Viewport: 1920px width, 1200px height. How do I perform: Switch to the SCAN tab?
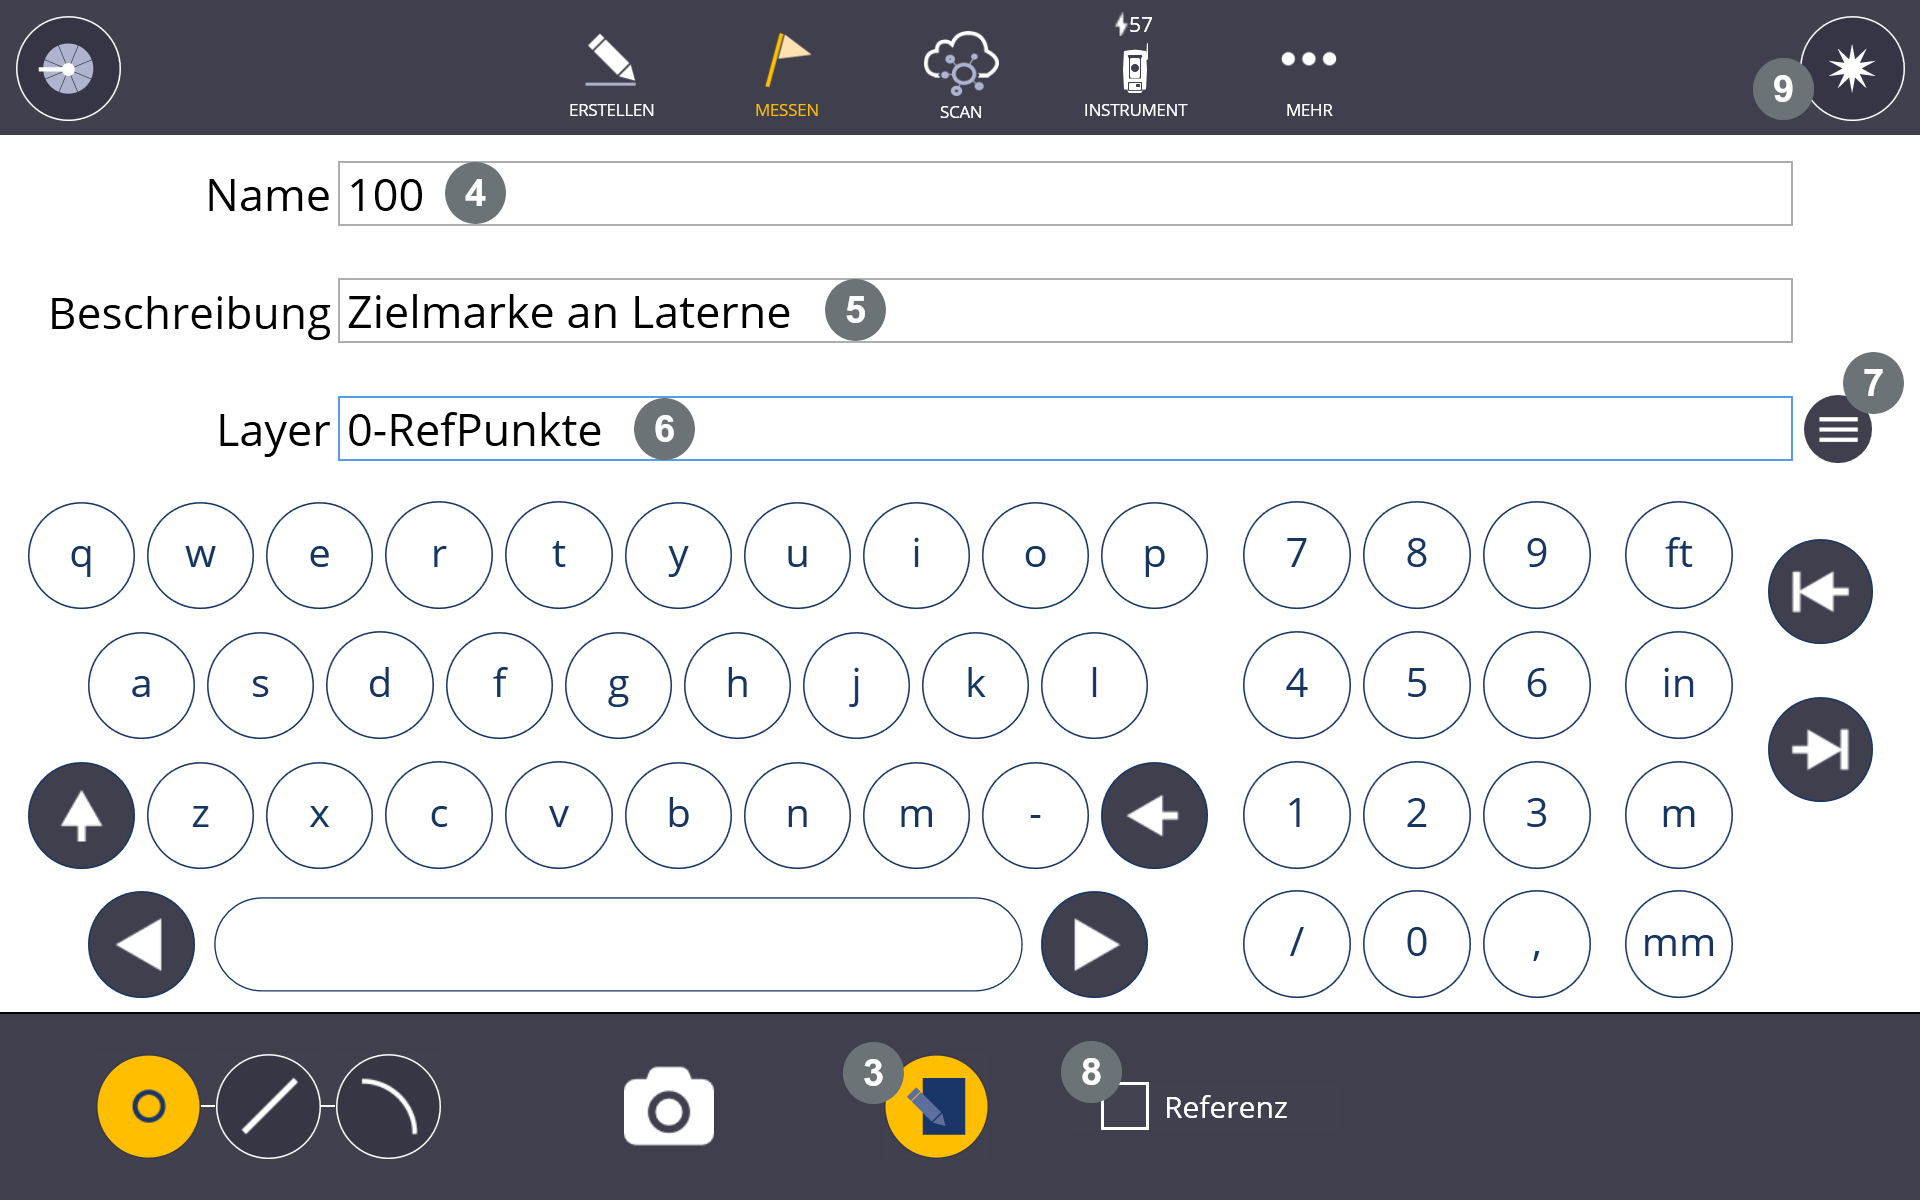point(960,75)
